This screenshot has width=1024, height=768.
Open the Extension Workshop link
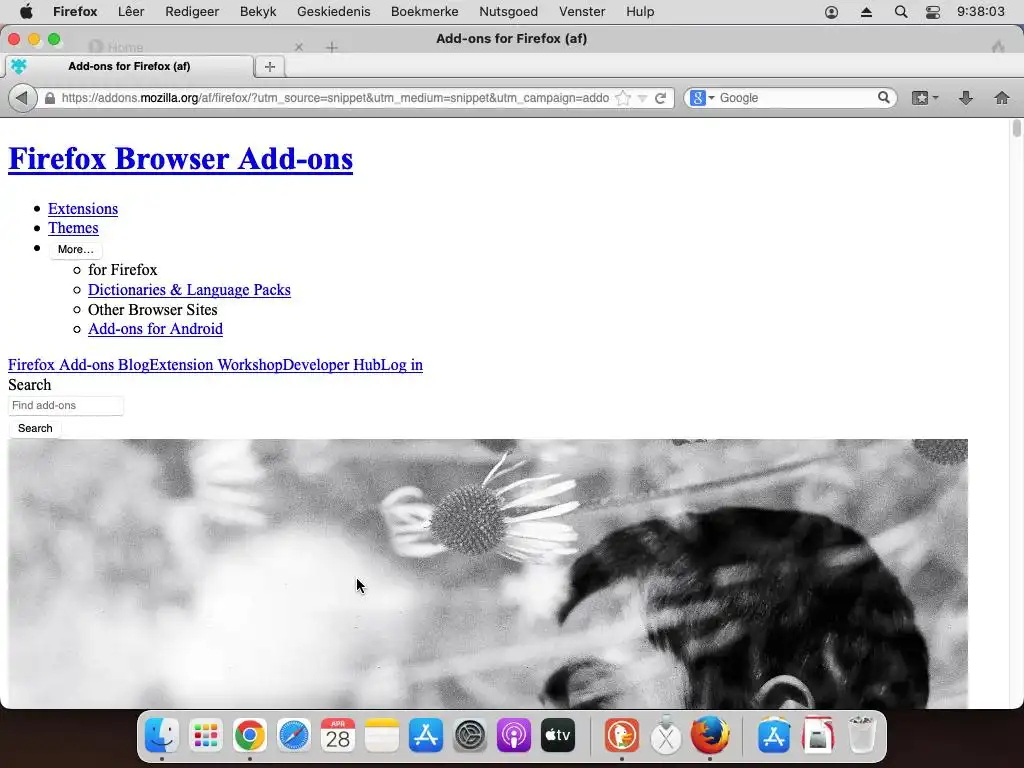(x=216, y=365)
